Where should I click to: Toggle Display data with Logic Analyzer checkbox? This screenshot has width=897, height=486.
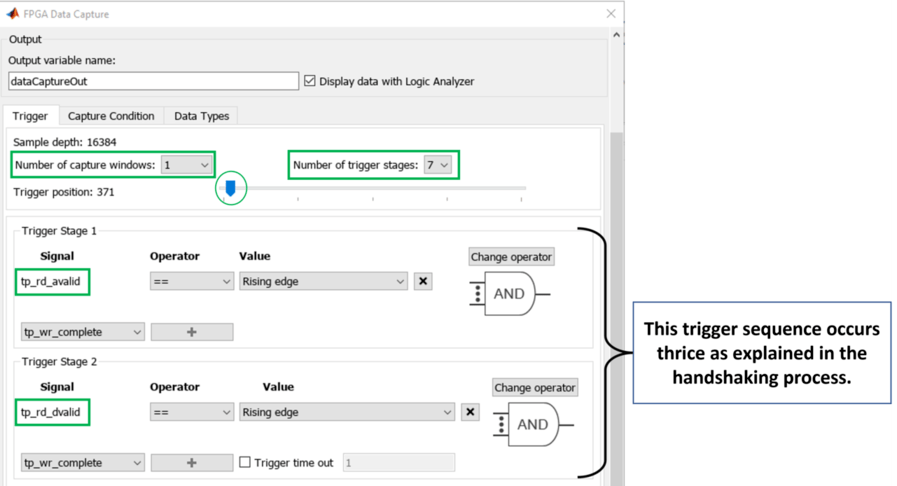[310, 82]
